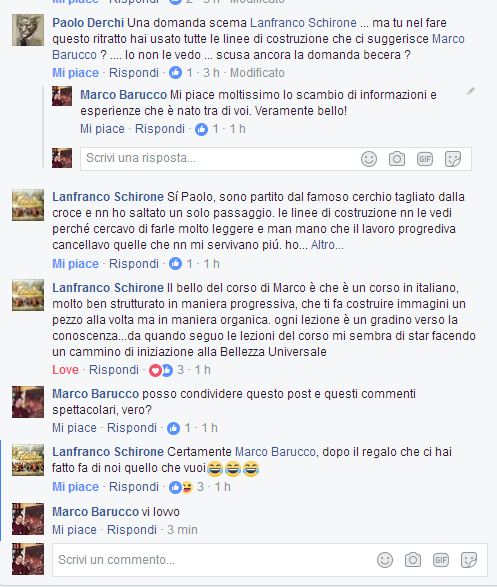The height and width of the screenshot is (587, 497).
Task: Open sticker picker in comment box
Action: pos(469,560)
